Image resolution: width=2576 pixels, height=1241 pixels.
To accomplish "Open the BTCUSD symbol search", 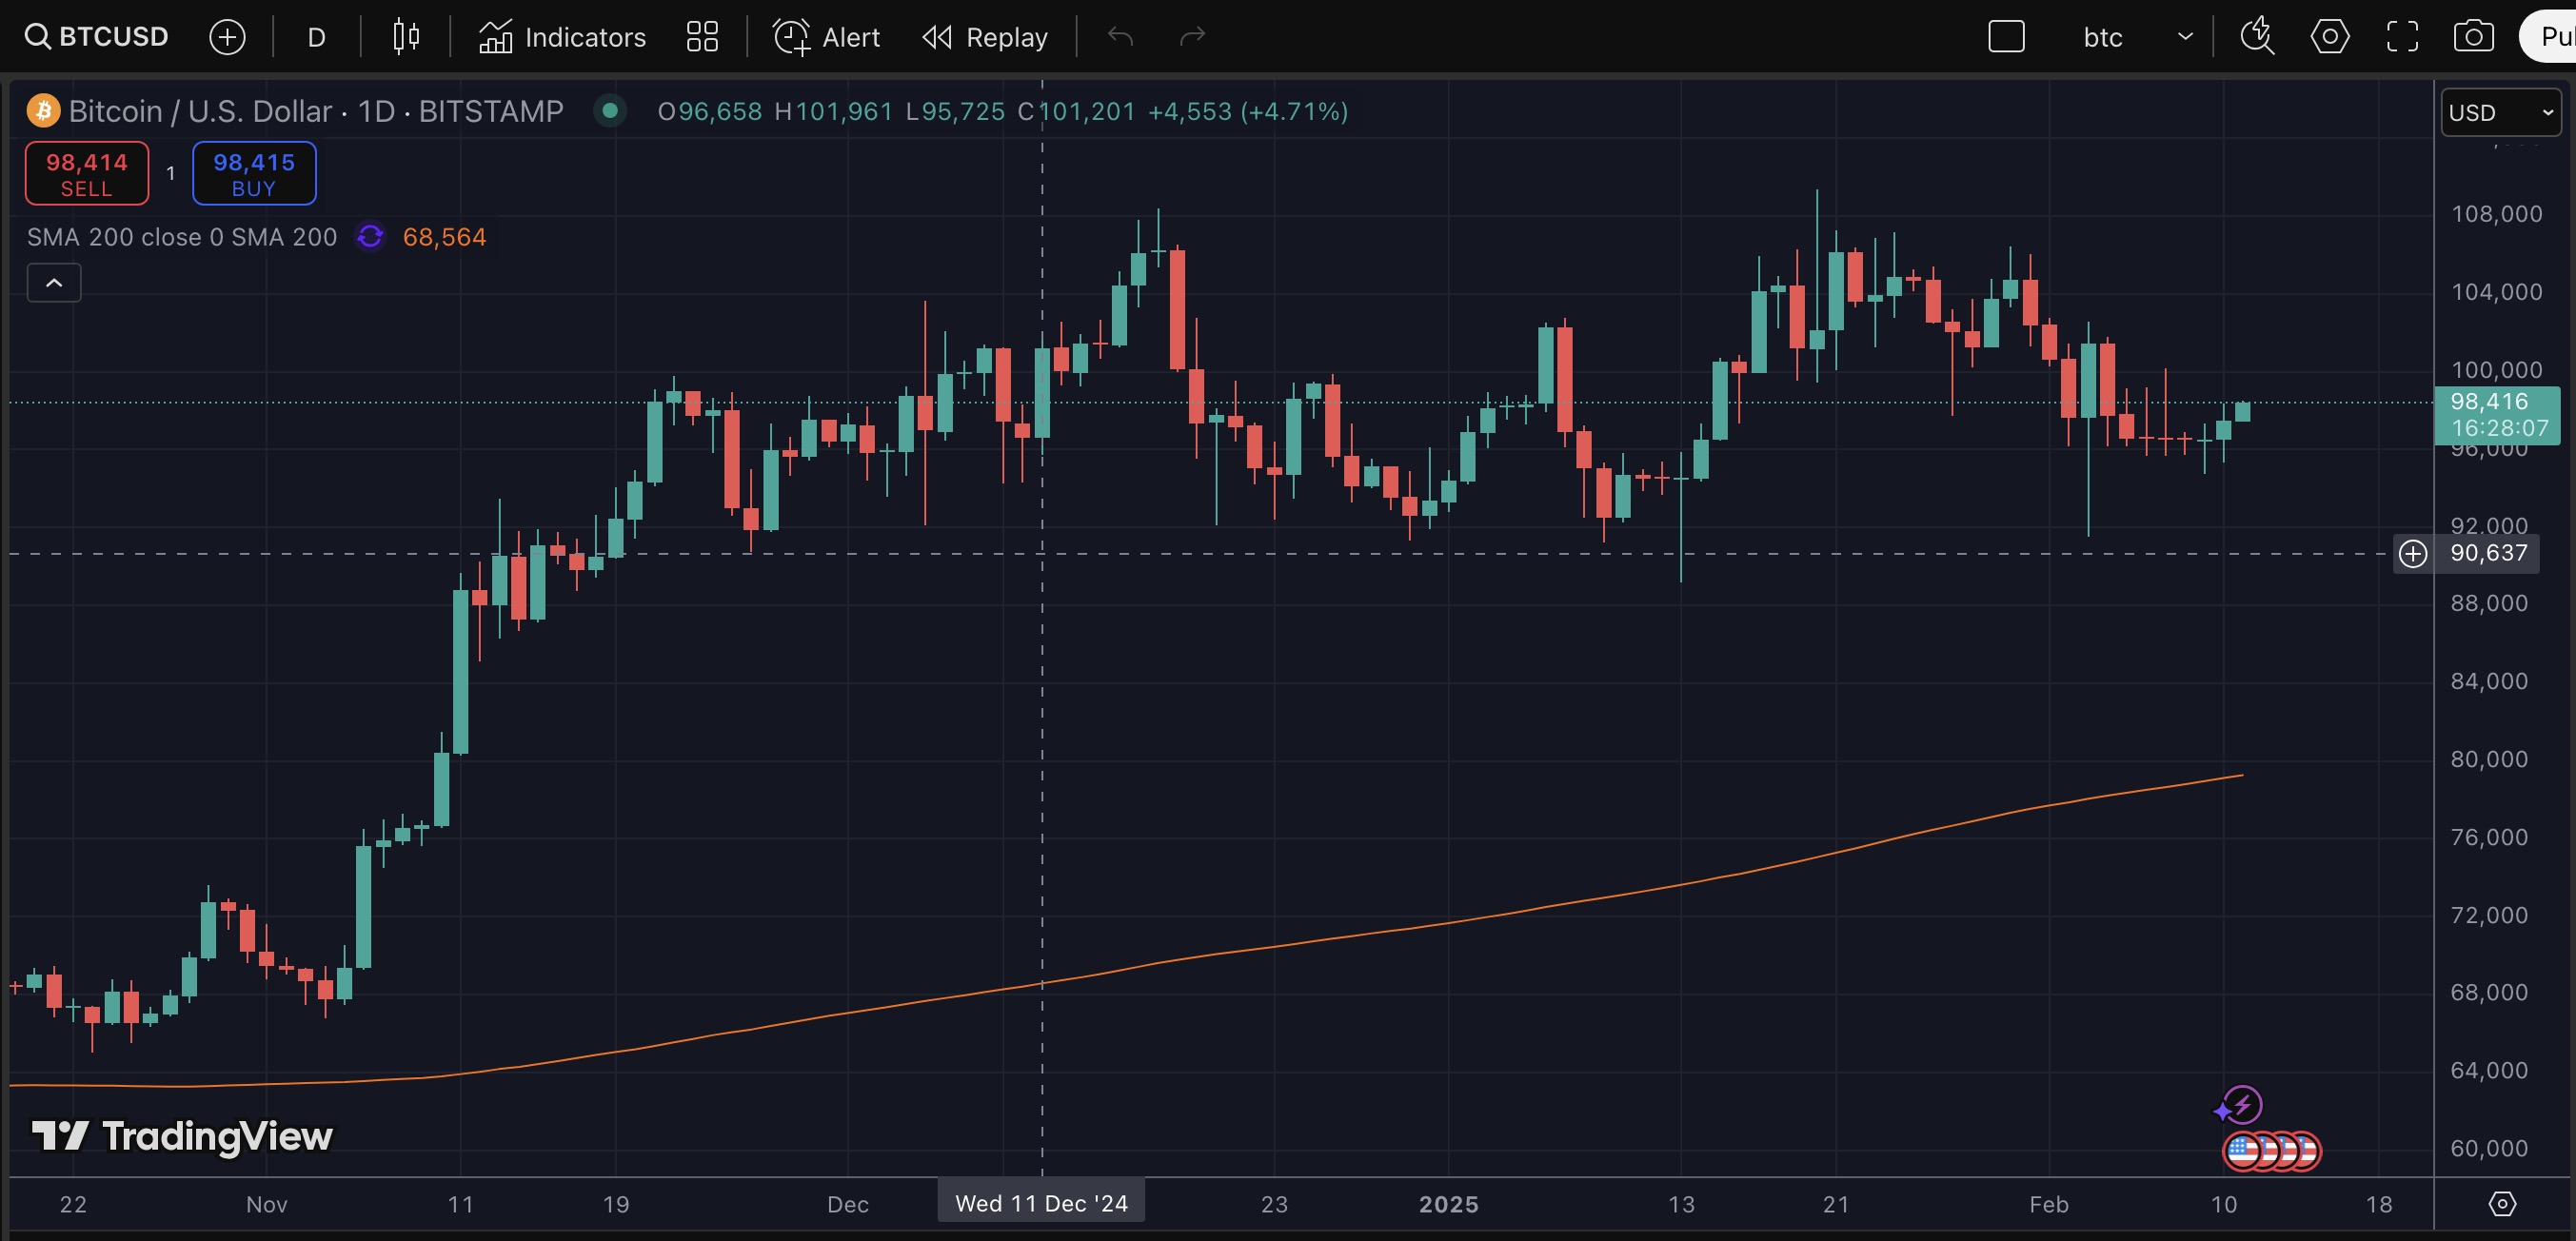I will pyautogui.click(x=97, y=37).
